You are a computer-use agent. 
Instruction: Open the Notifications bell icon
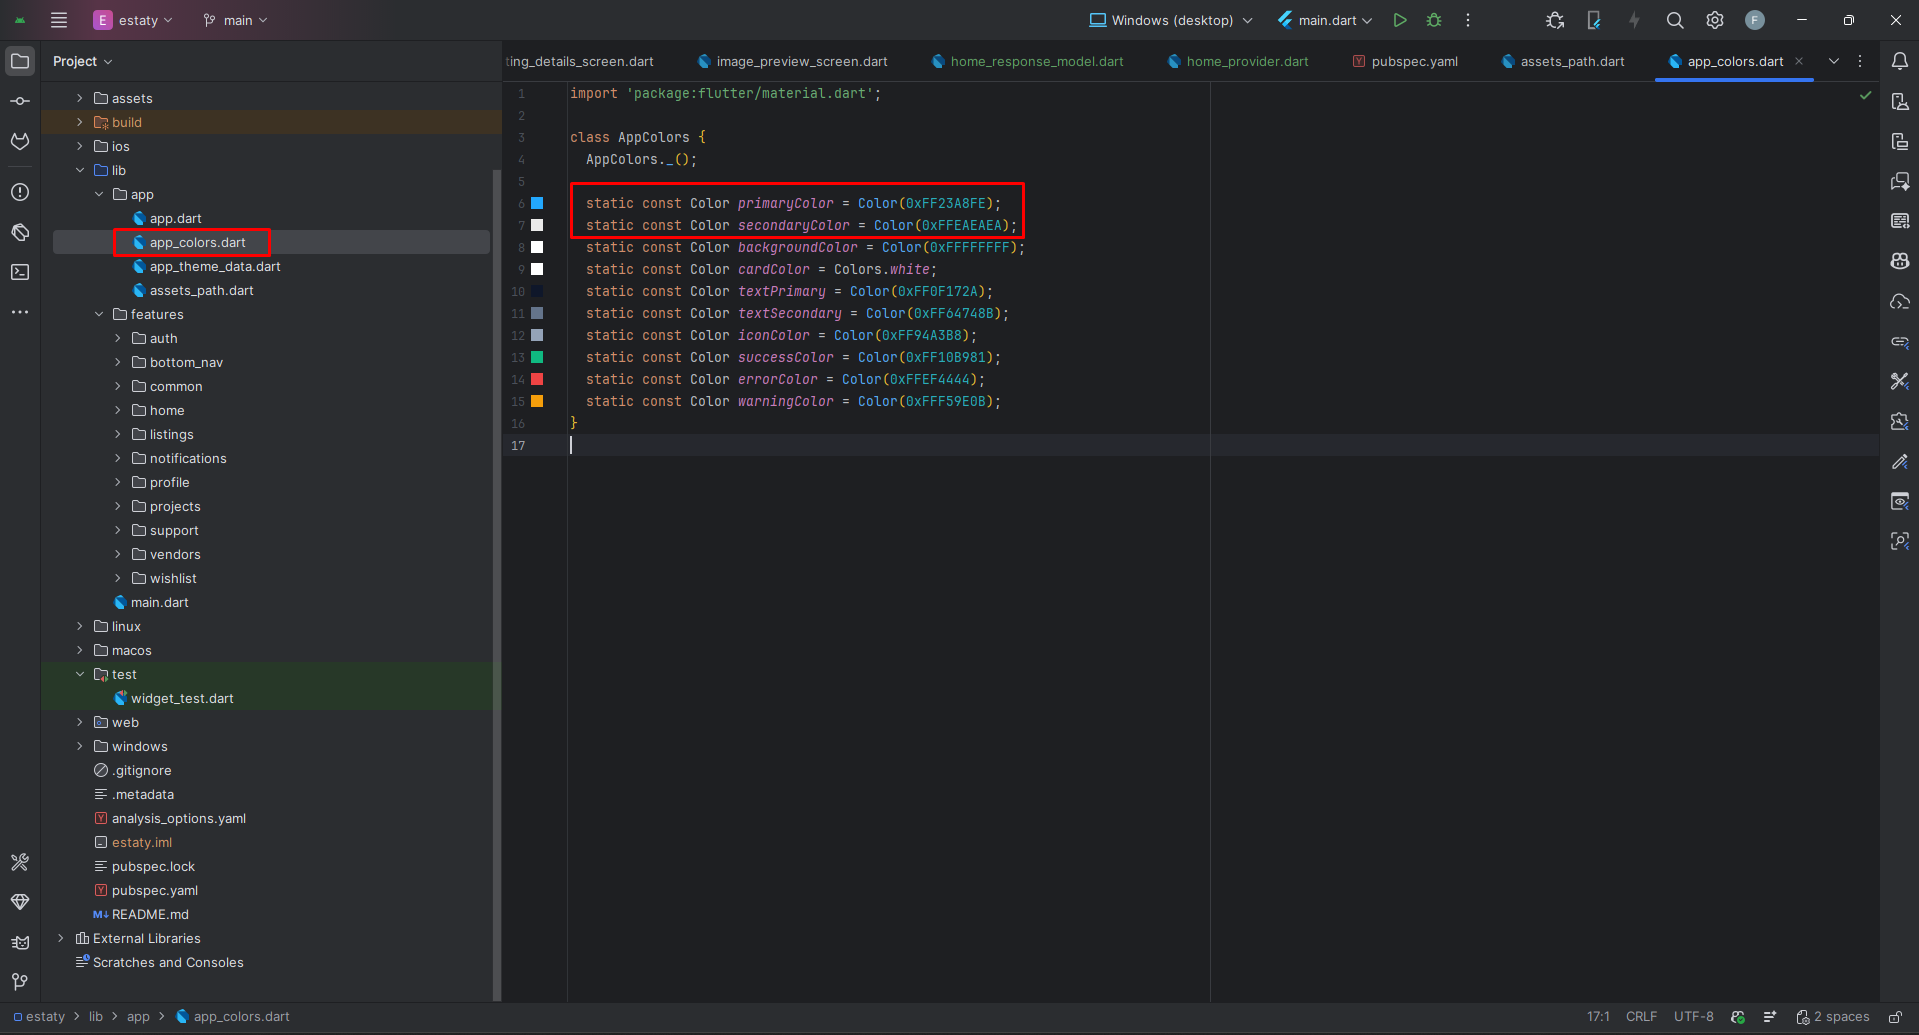coord(1900,61)
